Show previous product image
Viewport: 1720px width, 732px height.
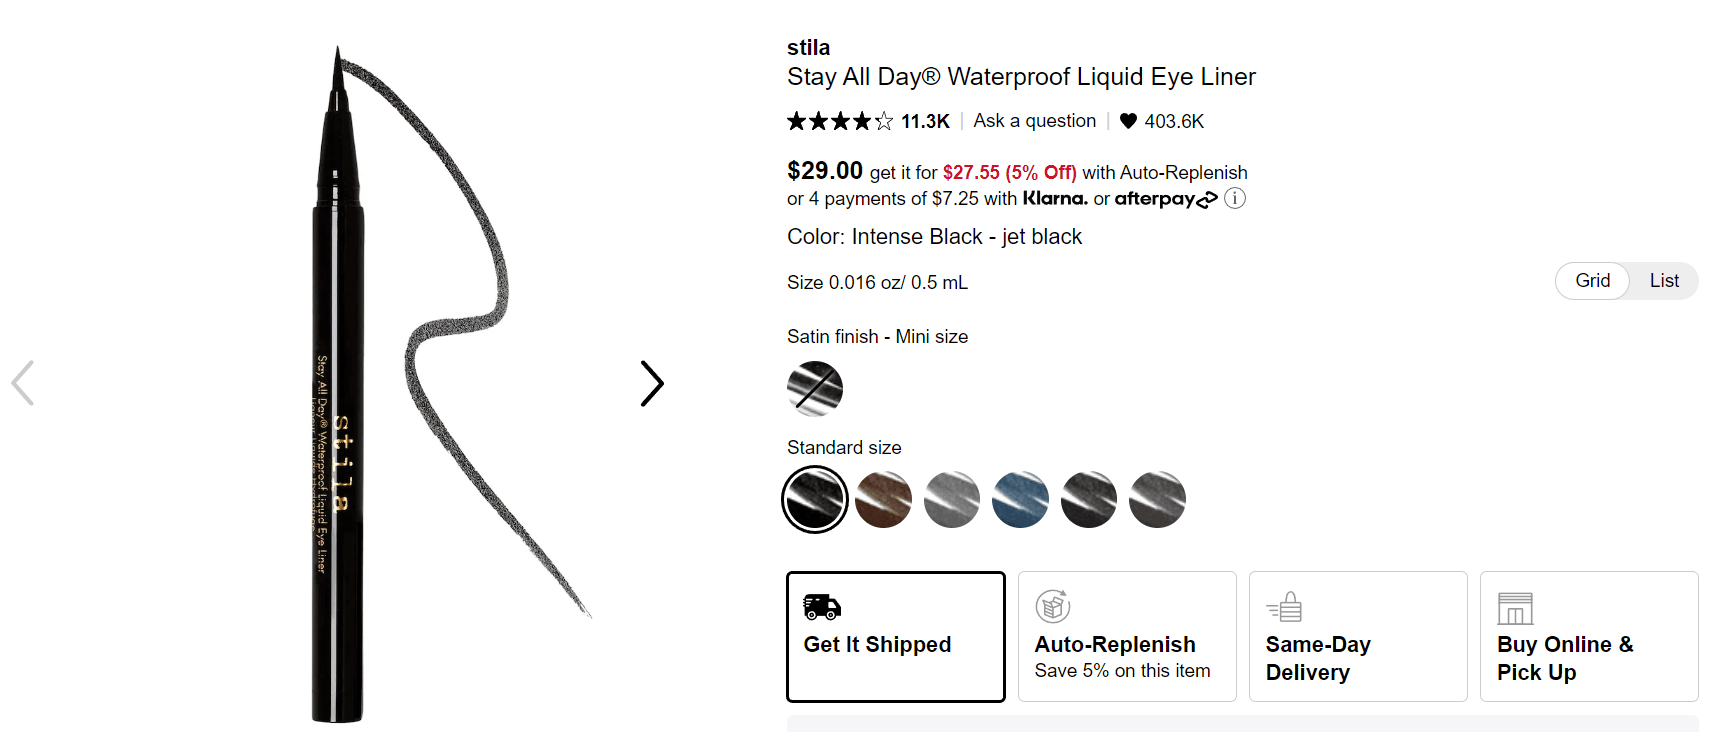click(x=23, y=383)
